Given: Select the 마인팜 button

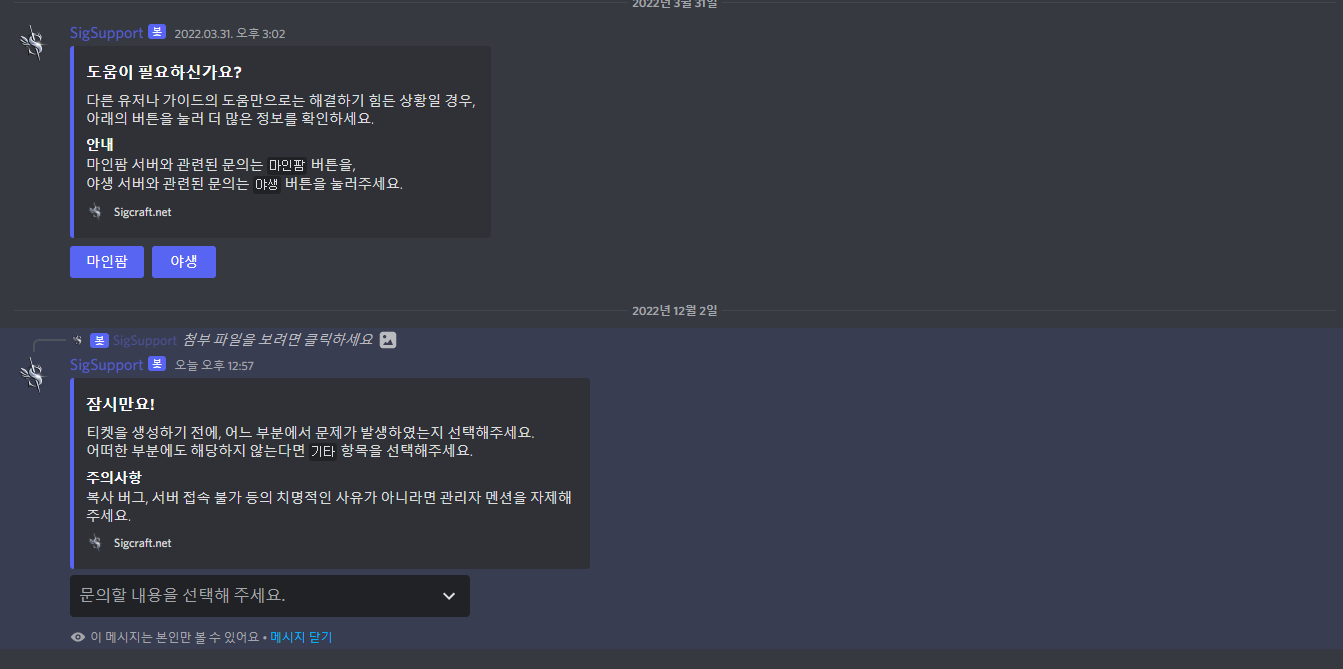Looking at the screenshot, I should click(107, 262).
